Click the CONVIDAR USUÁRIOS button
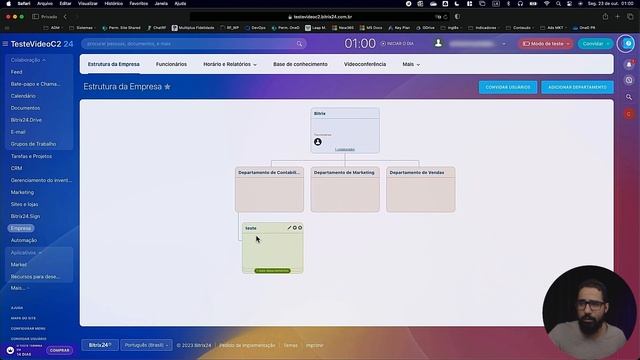 pos(508,87)
